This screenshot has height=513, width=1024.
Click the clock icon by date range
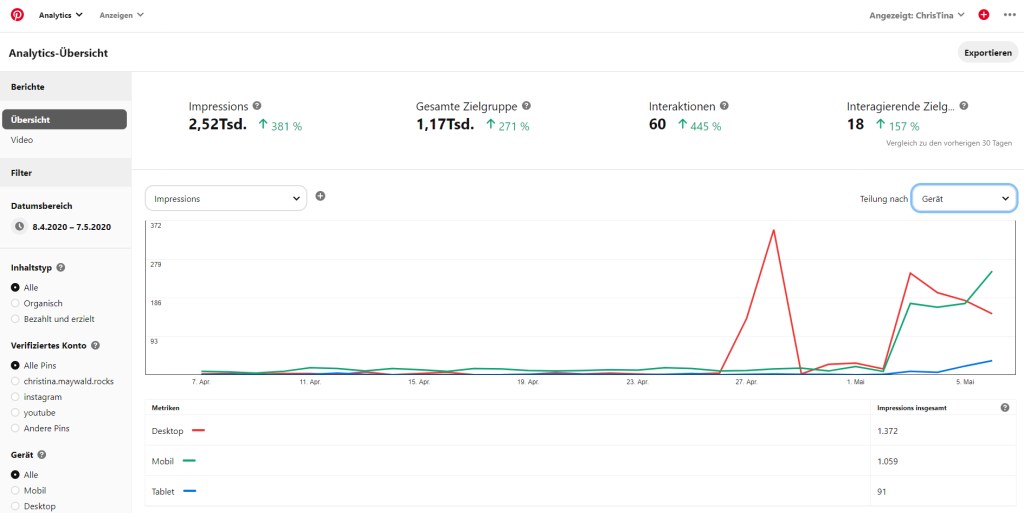pos(19,227)
